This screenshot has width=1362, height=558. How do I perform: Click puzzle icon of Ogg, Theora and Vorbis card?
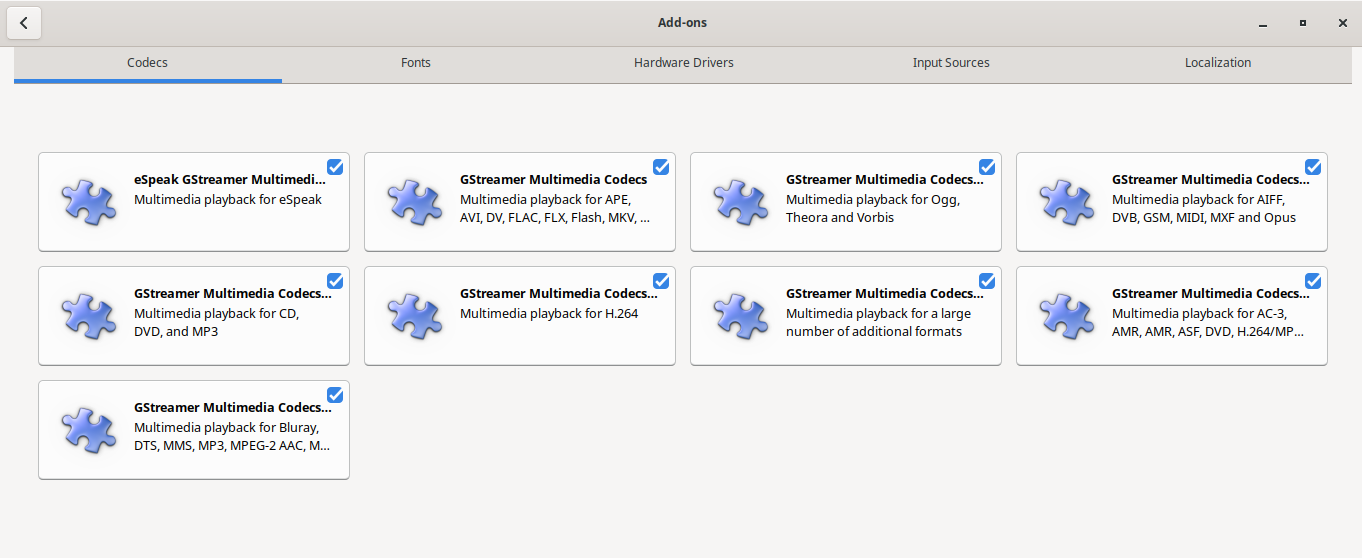point(741,202)
